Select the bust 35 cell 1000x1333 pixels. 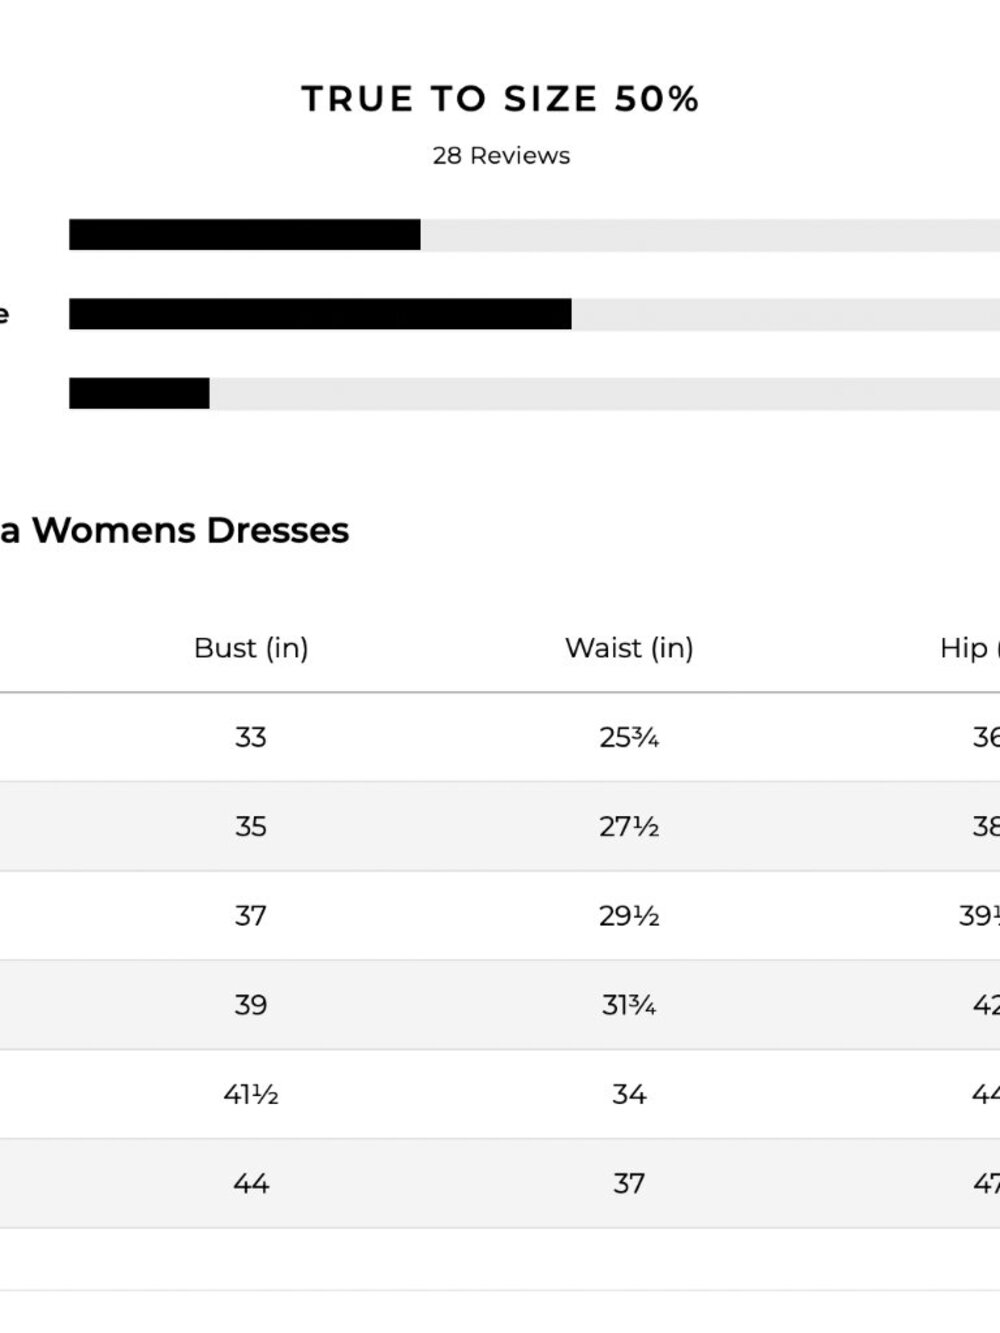tap(251, 826)
